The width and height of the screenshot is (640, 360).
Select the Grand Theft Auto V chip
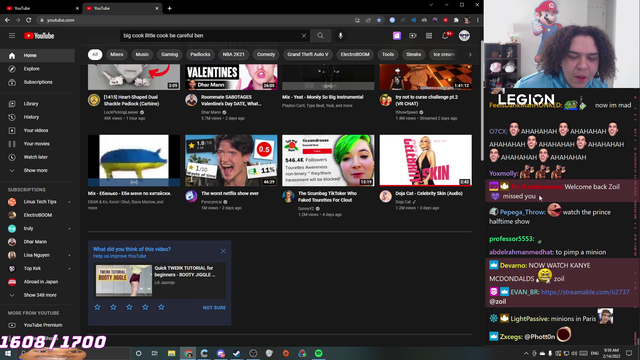[x=308, y=54]
